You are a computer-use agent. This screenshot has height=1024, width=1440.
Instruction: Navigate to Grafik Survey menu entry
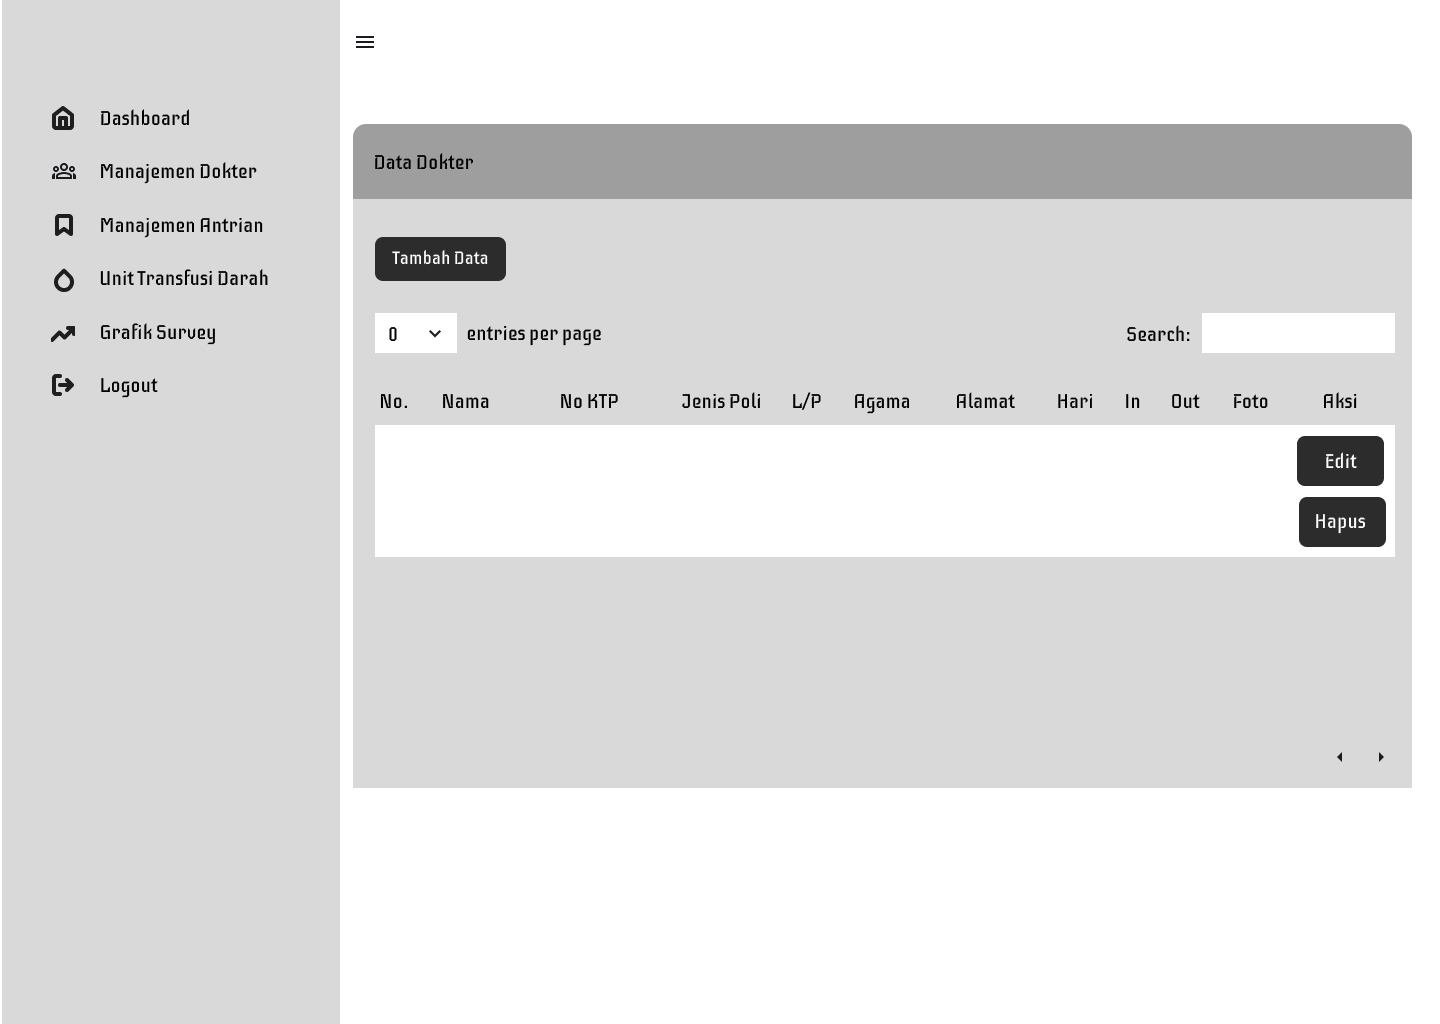coord(157,332)
